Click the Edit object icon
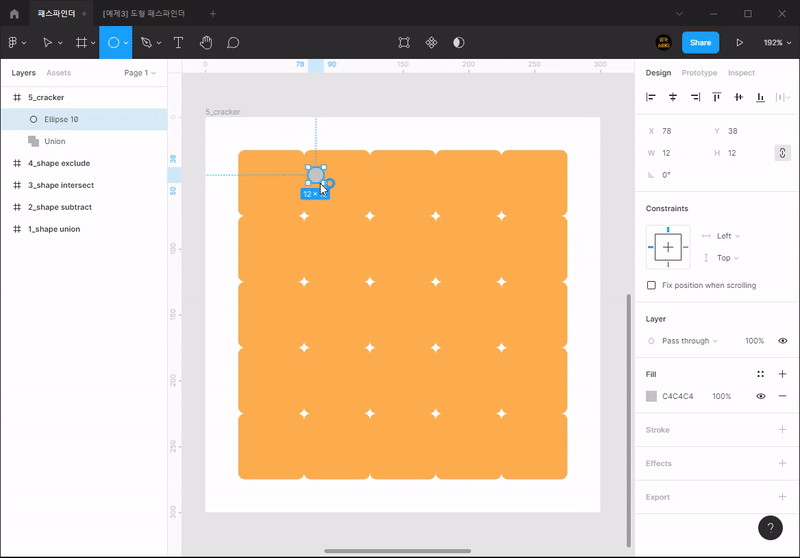 tap(404, 43)
